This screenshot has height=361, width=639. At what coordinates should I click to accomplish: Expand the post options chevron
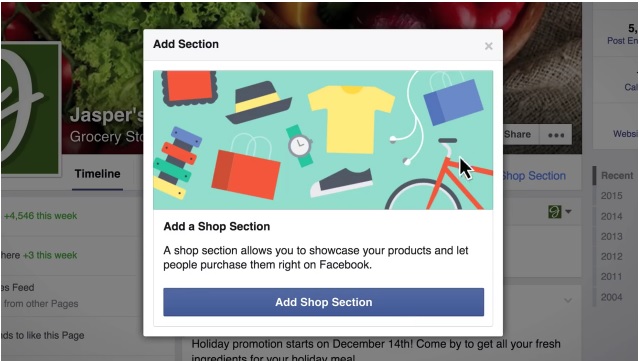pos(568,301)
